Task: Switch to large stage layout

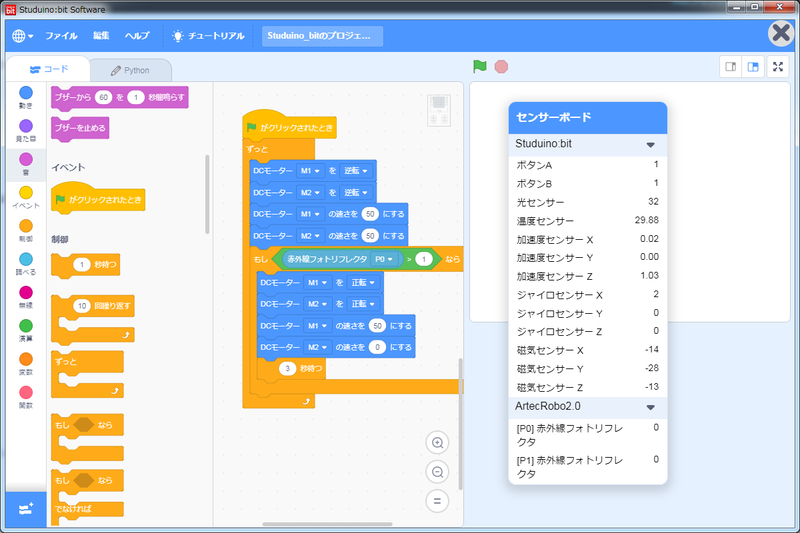Action: click(753, 67)
